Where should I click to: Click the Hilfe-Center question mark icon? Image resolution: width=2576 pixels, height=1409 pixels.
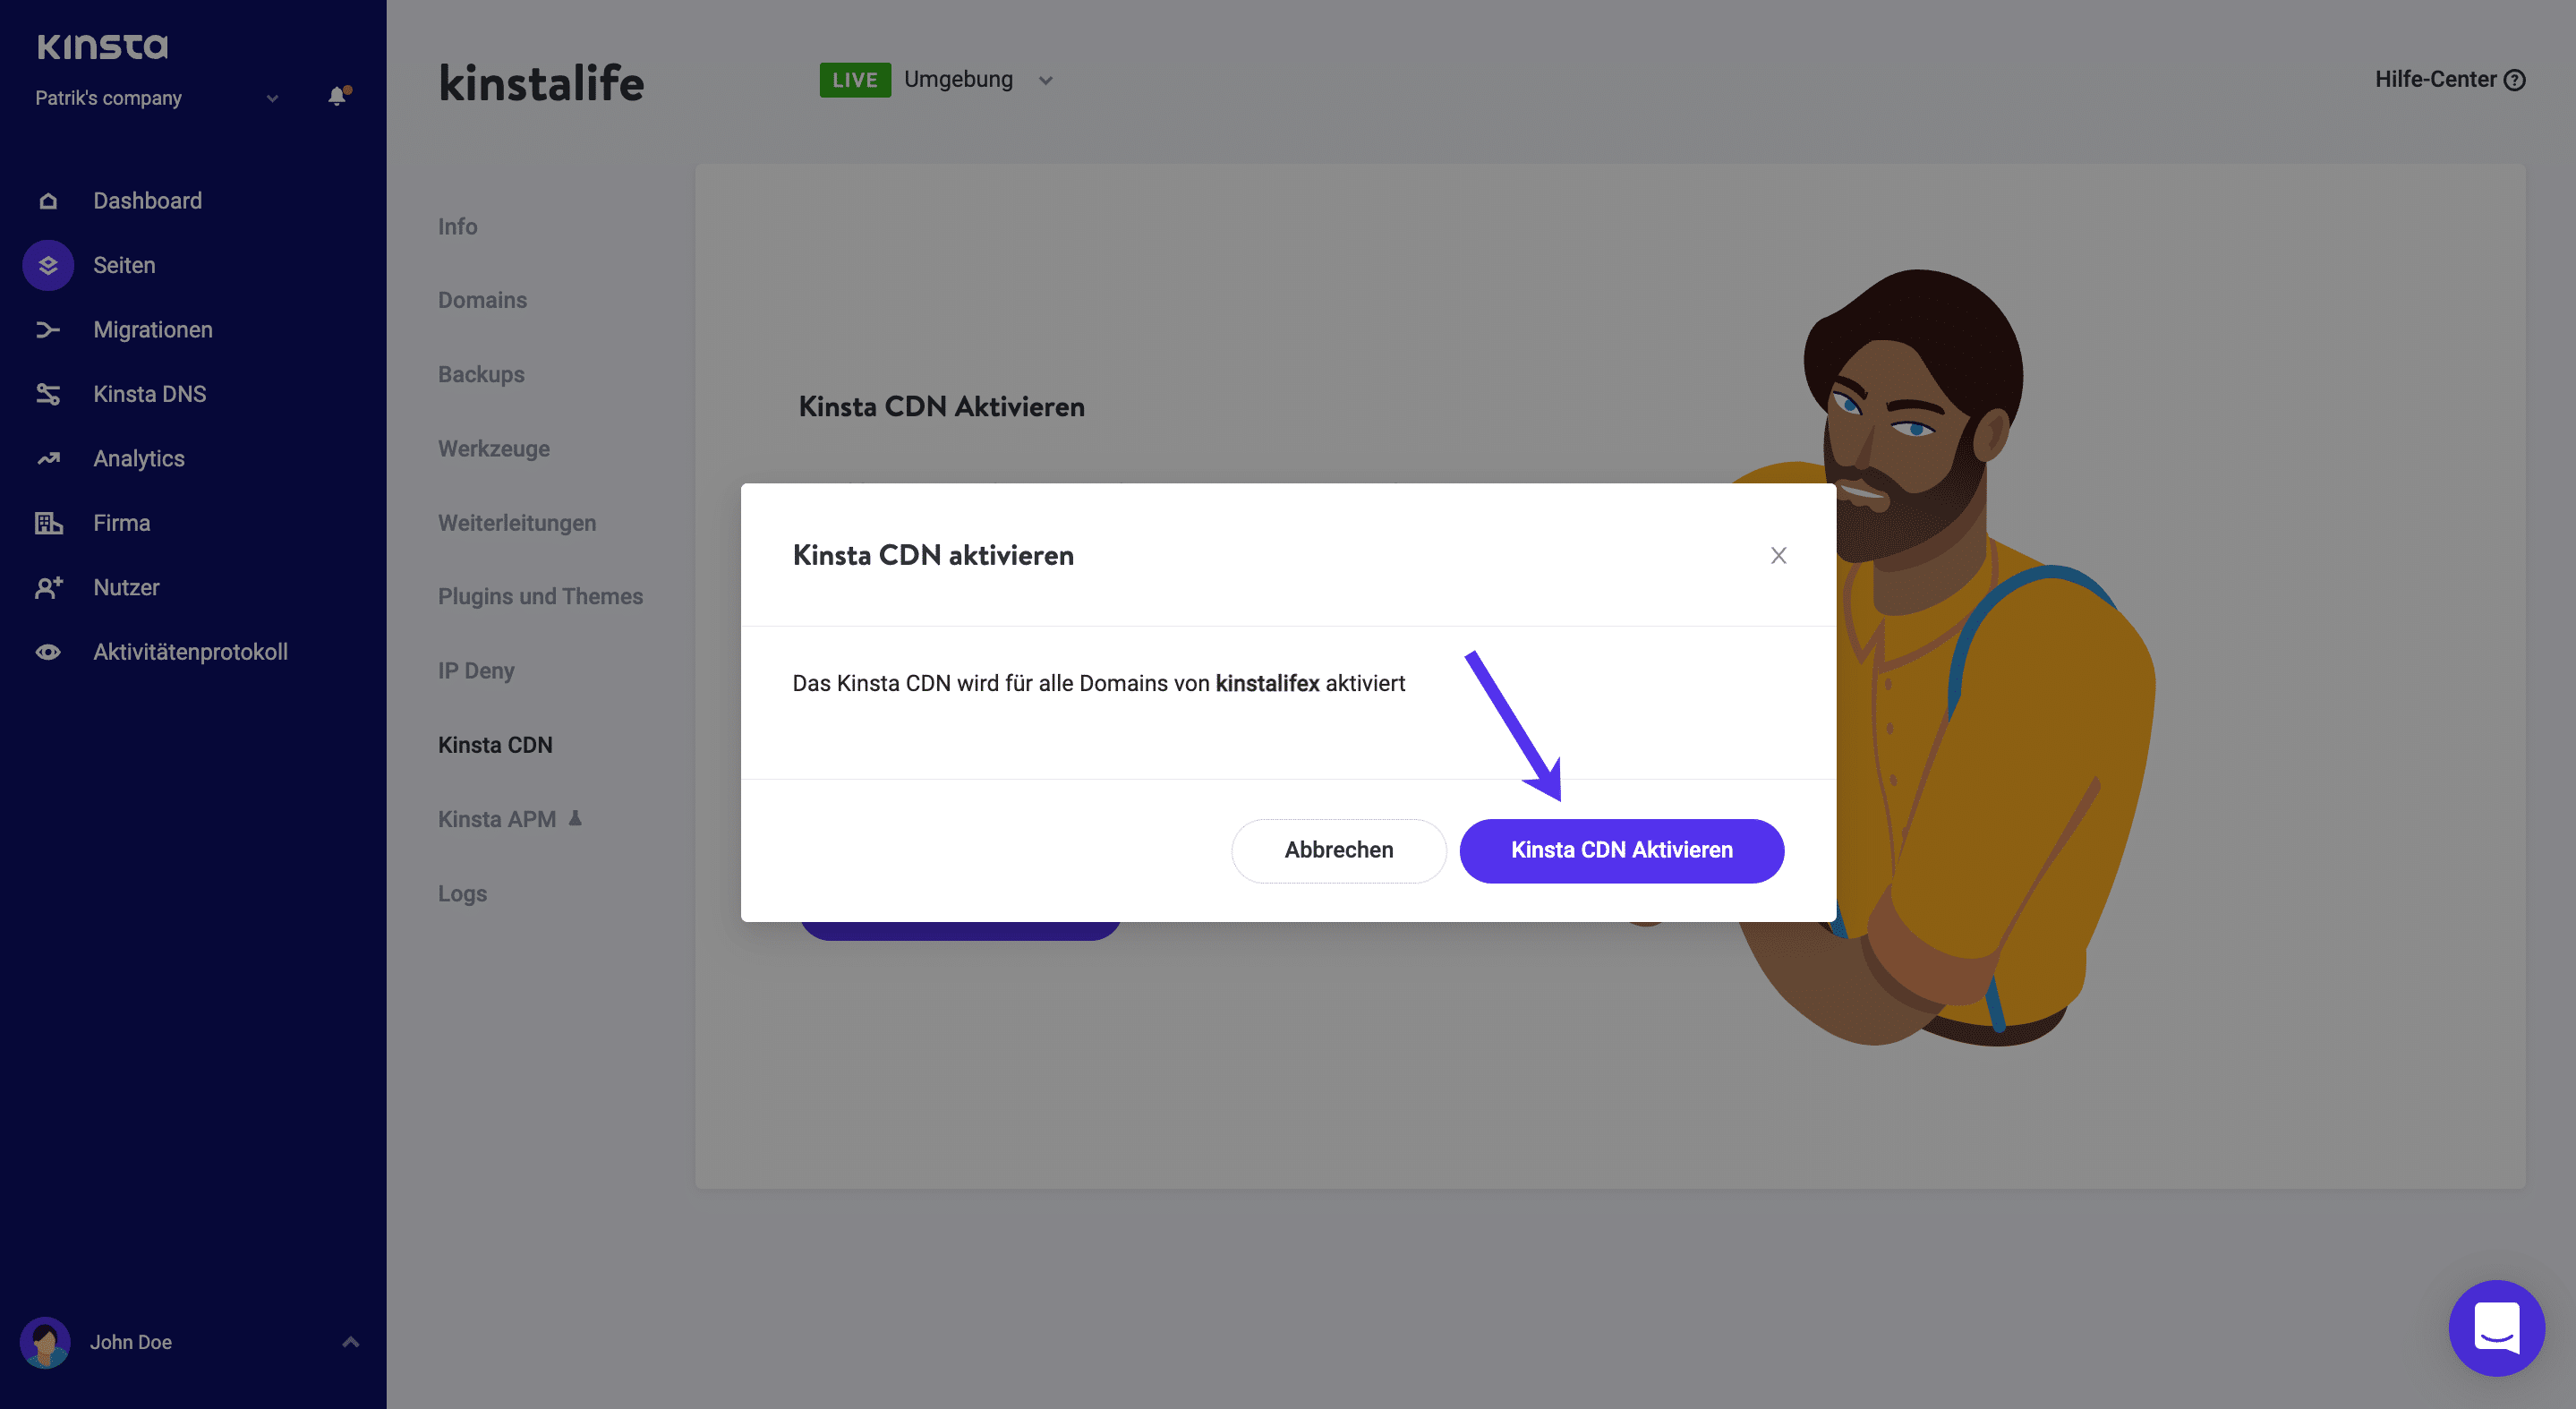2517,79
